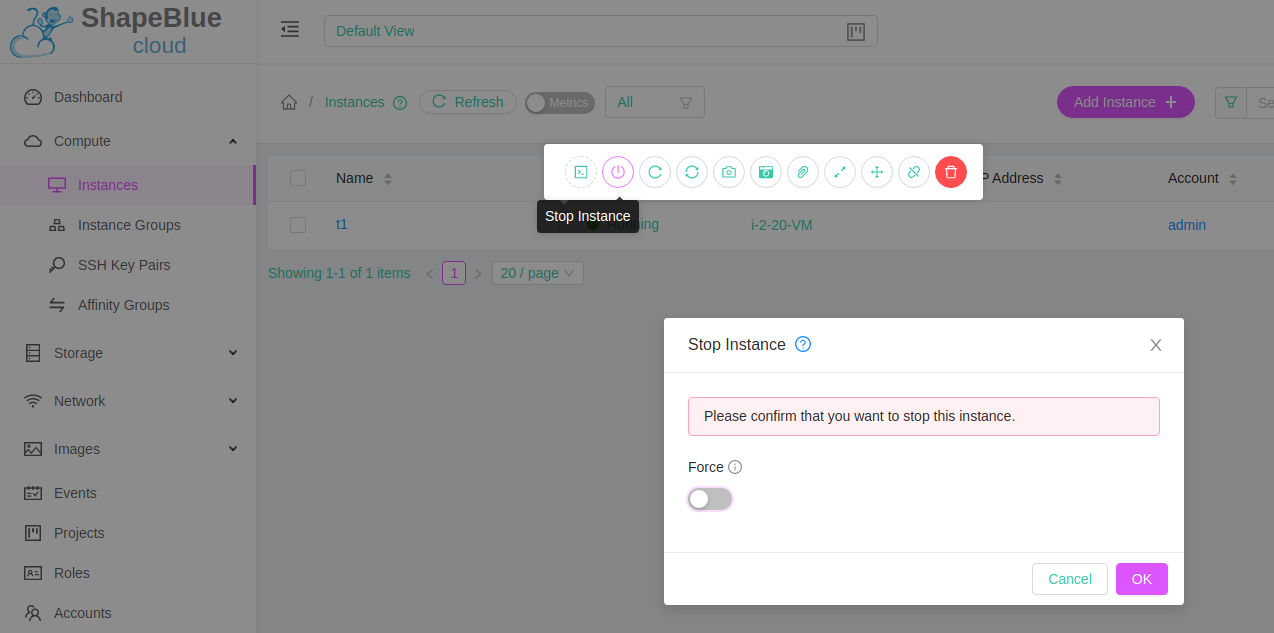The width and height of the screenshot is (1274, 633).
Task: Click the i-2-20-VM internal name cell
Action: [781, 225]
